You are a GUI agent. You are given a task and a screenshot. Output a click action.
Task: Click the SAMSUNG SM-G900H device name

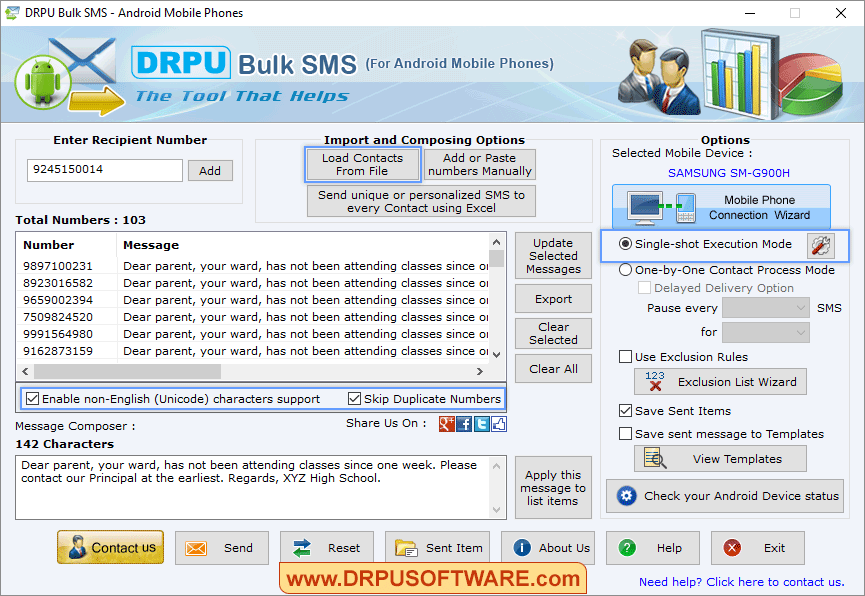[x=729, y=173]
